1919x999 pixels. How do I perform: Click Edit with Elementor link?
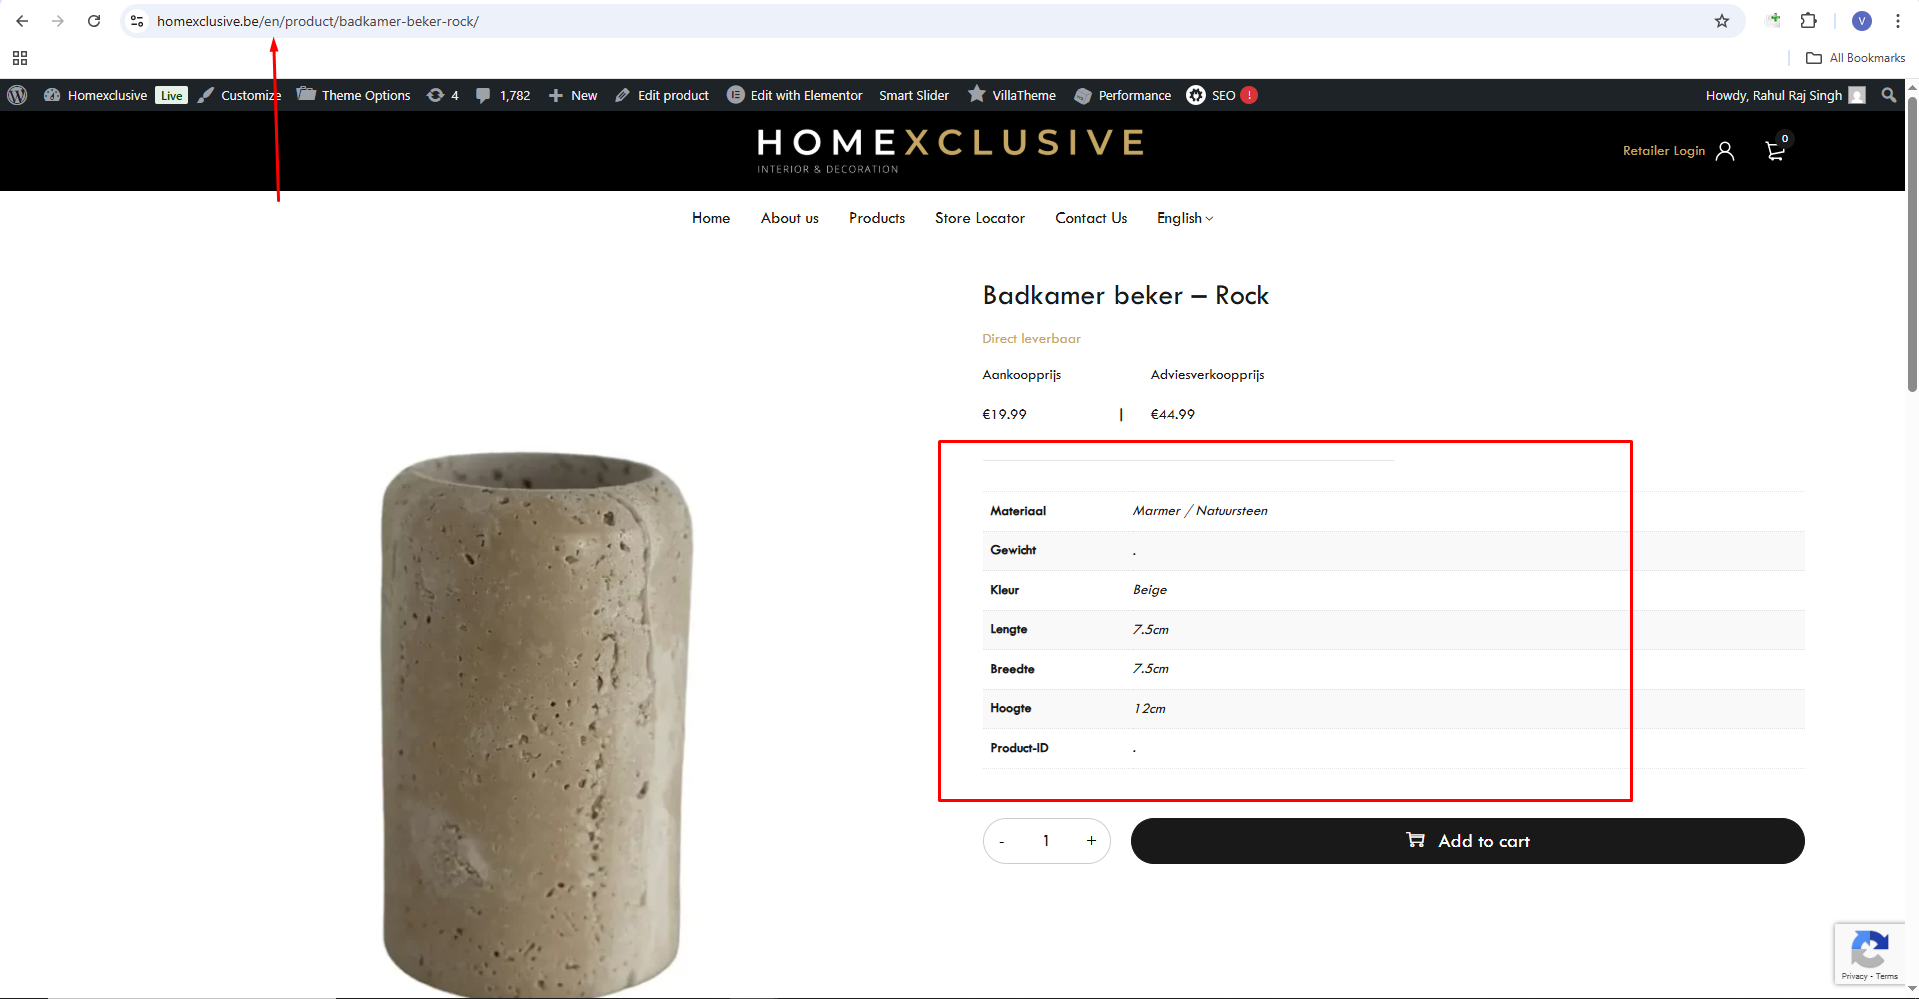(795, 95)
